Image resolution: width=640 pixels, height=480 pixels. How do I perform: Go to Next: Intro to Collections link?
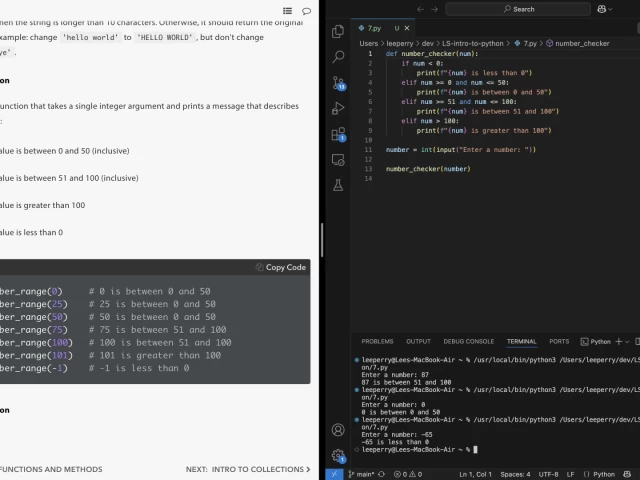248,469
